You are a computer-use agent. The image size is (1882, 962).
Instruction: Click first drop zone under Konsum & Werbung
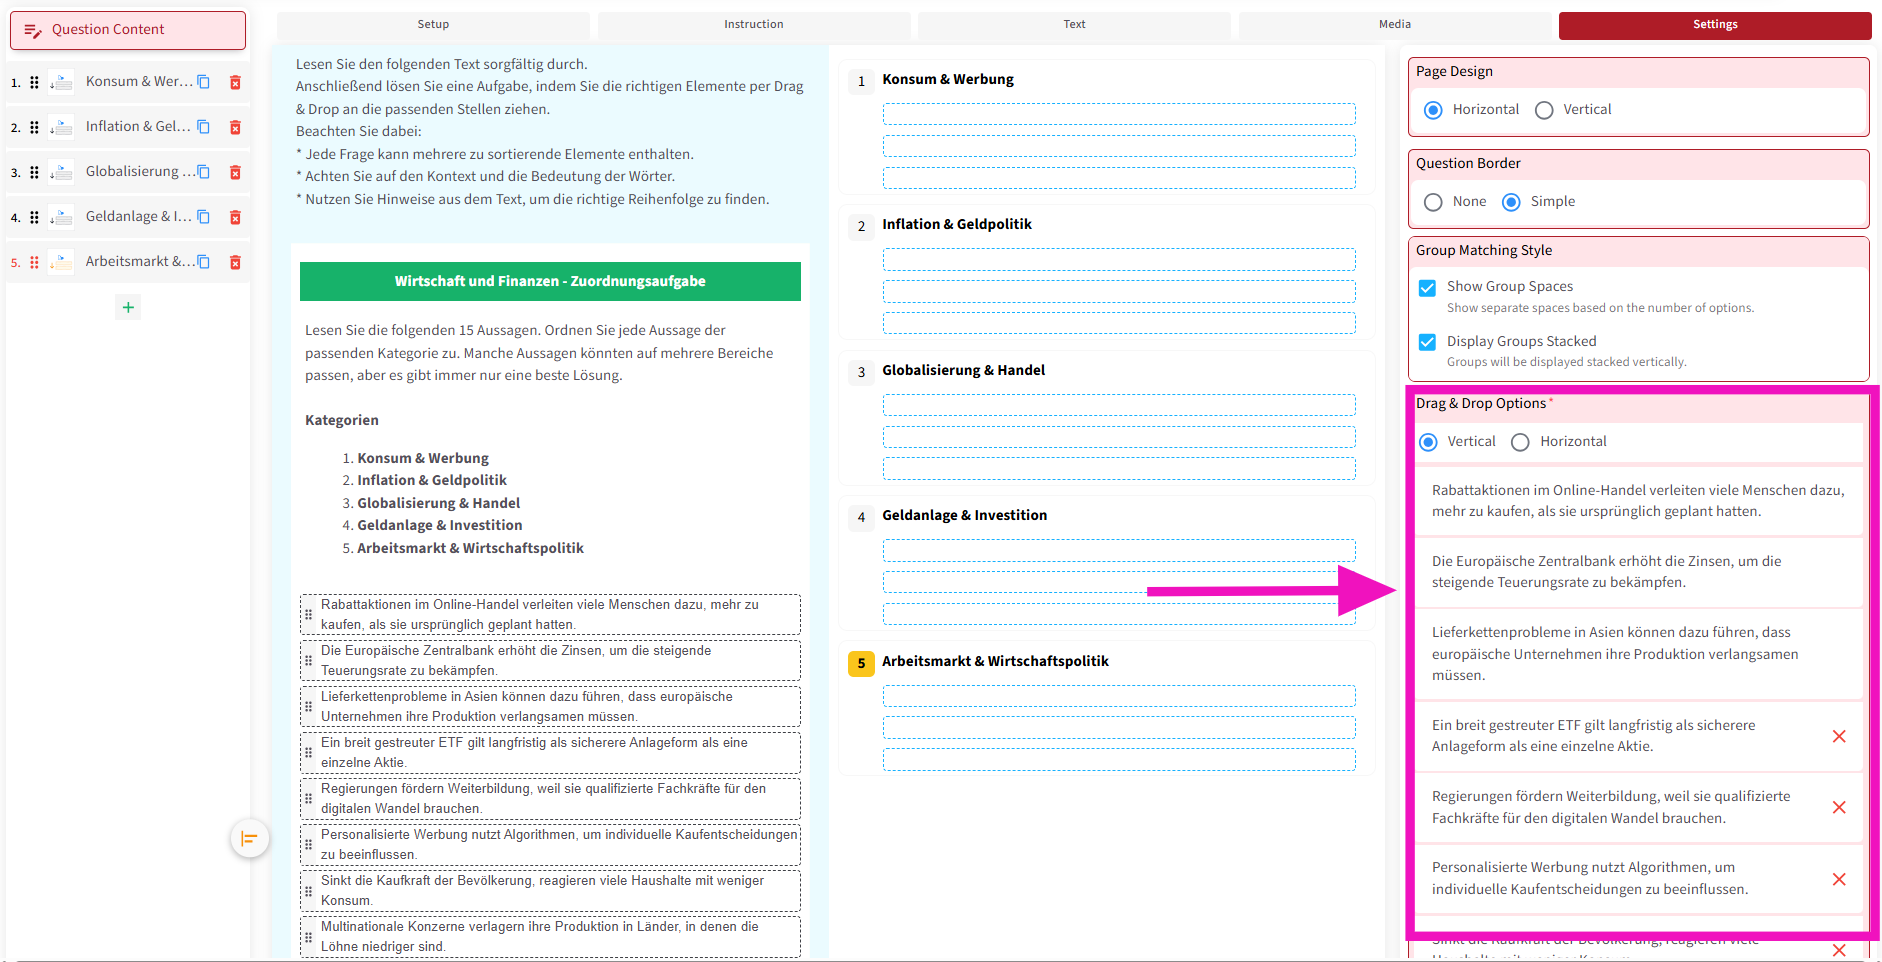click(x=1118, y=114)
